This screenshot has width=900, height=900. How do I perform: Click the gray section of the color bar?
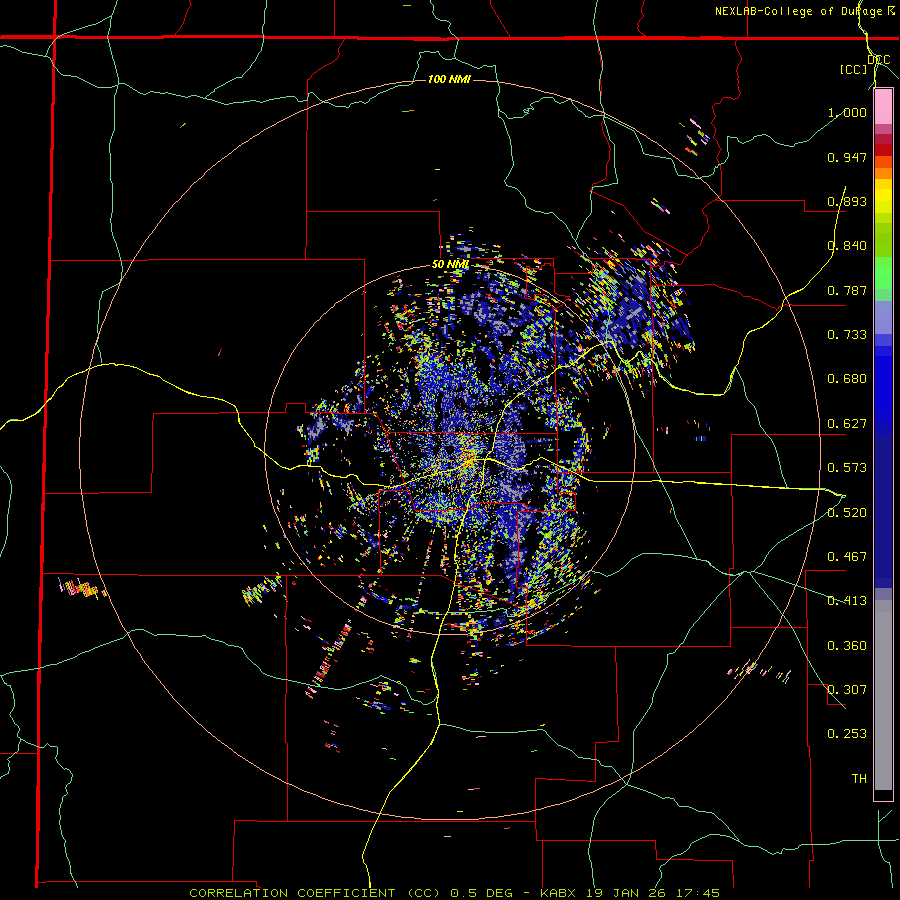click(x=883, y=695)
